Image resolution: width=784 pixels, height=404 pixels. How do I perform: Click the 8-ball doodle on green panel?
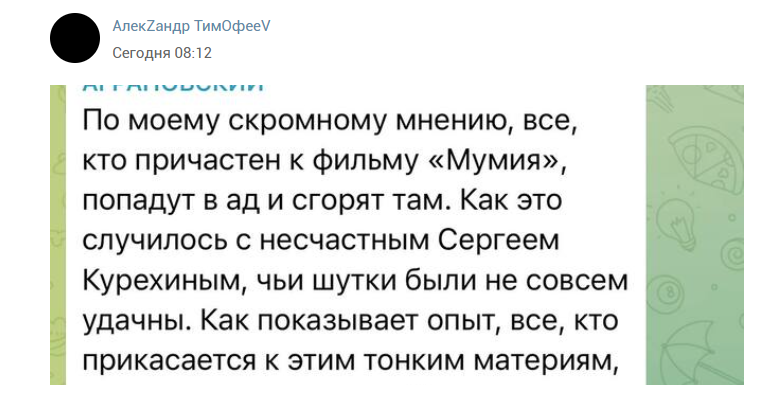point(665,292)
